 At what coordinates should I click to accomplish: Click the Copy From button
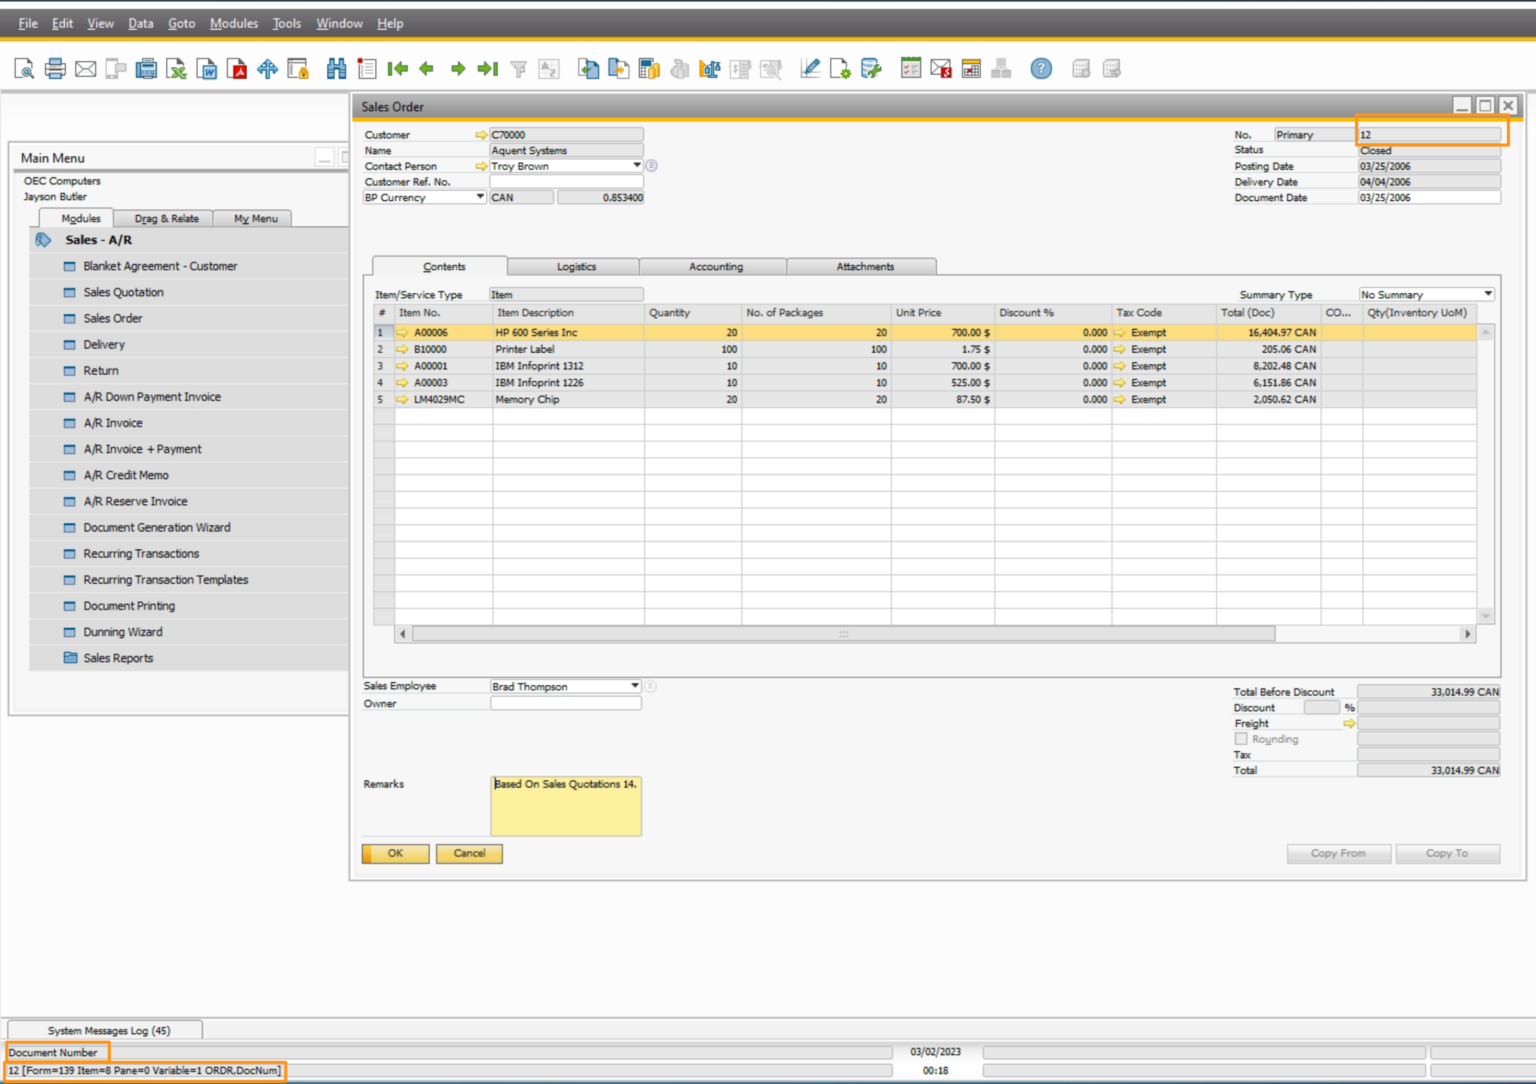coord(1338,853)
